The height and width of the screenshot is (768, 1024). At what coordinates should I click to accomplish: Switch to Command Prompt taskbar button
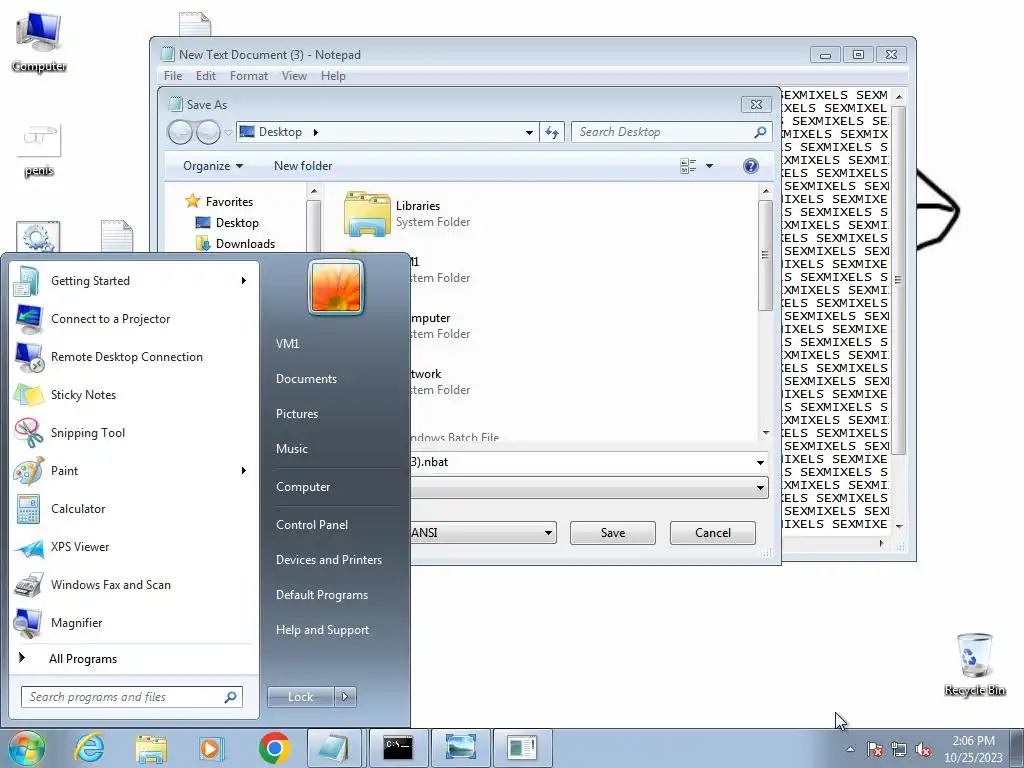398,748
